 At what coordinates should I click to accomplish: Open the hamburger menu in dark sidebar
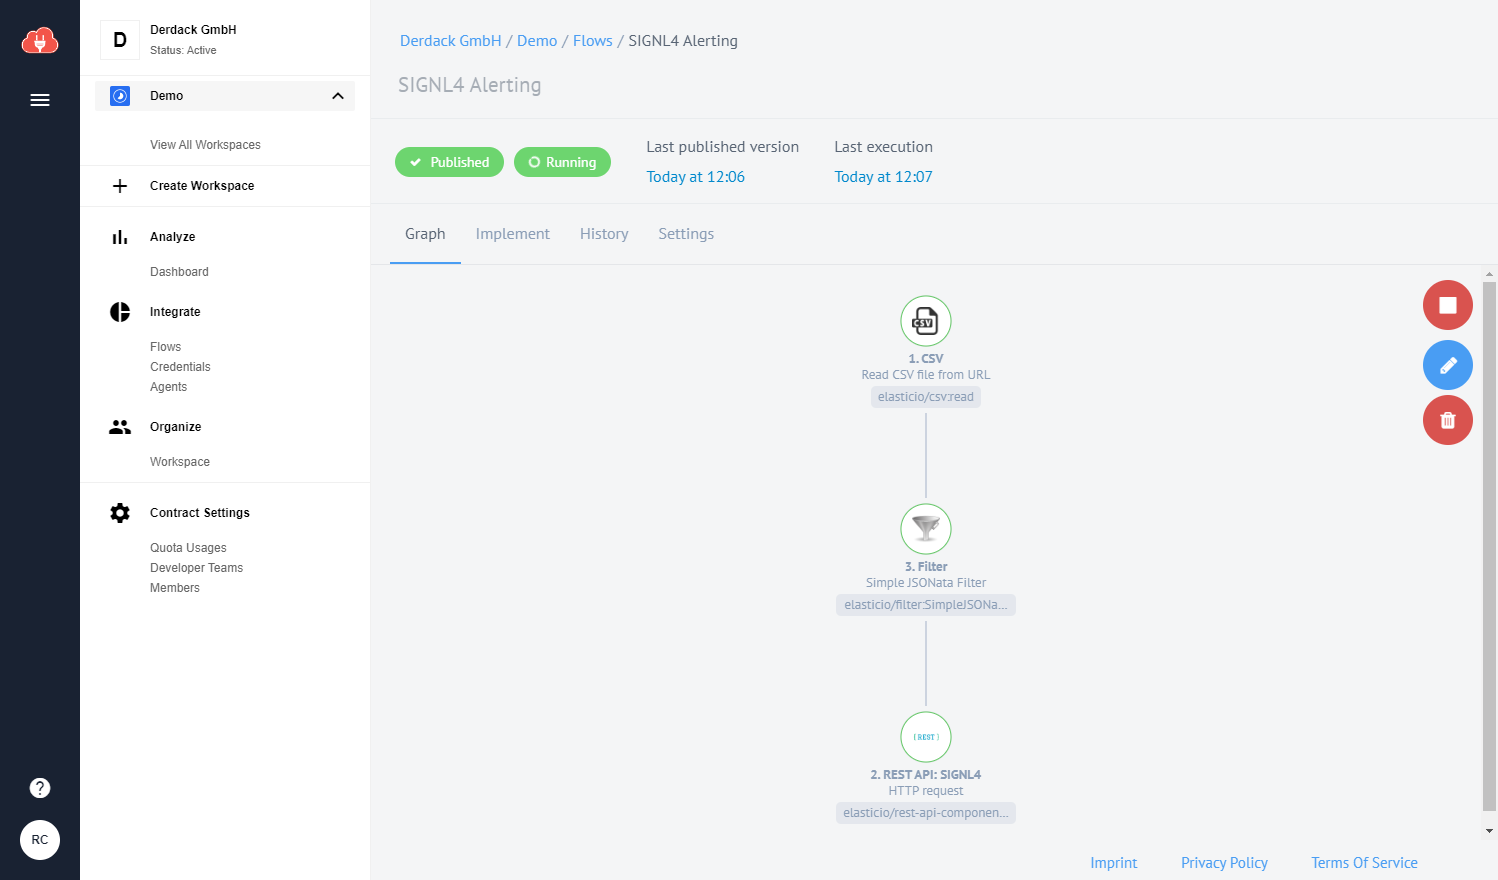click(x=40, y=100)
